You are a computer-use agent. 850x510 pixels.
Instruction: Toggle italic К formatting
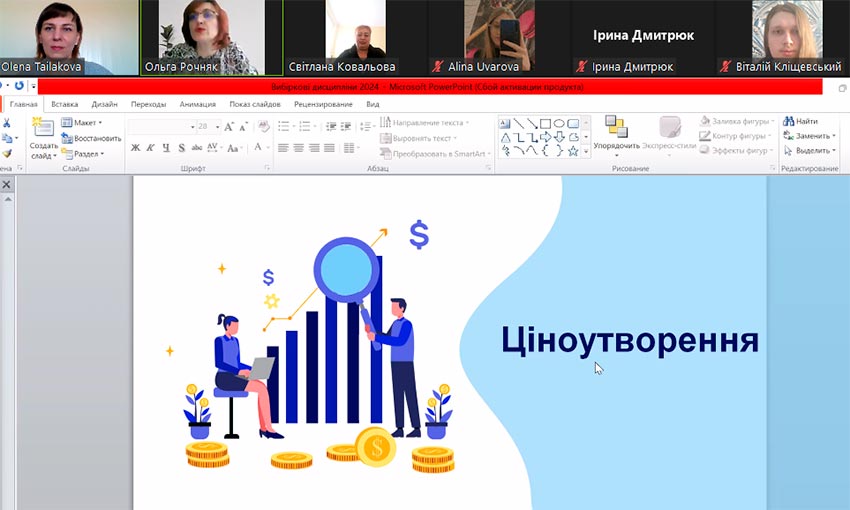pyautogui.click(x=151, y=147)
